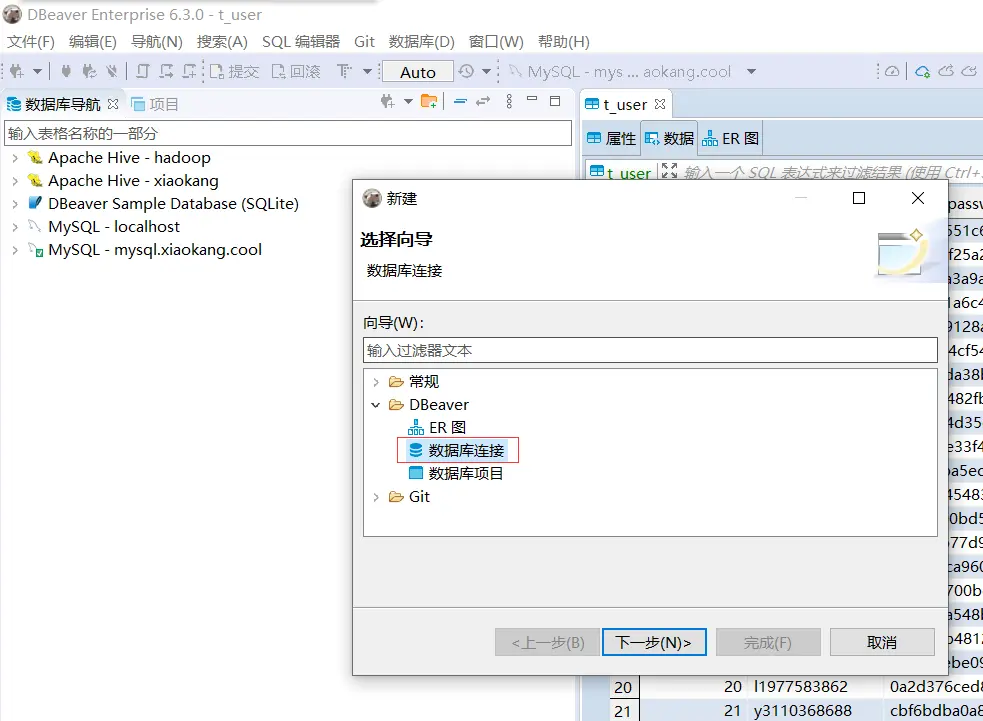Switch to the ER 图 tab in t_user editor
The image size is (983, 721).
click(730, 138)
